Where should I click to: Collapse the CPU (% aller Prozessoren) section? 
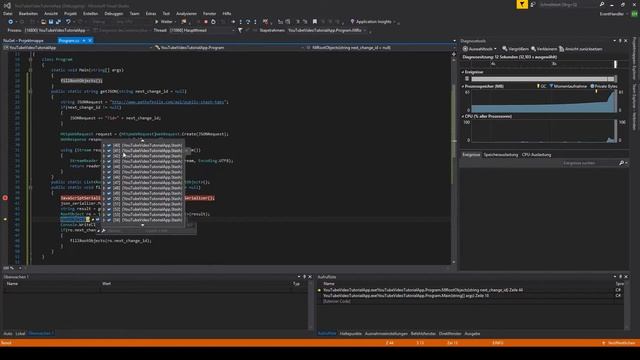pyautogui.click(x=463, y=117)
